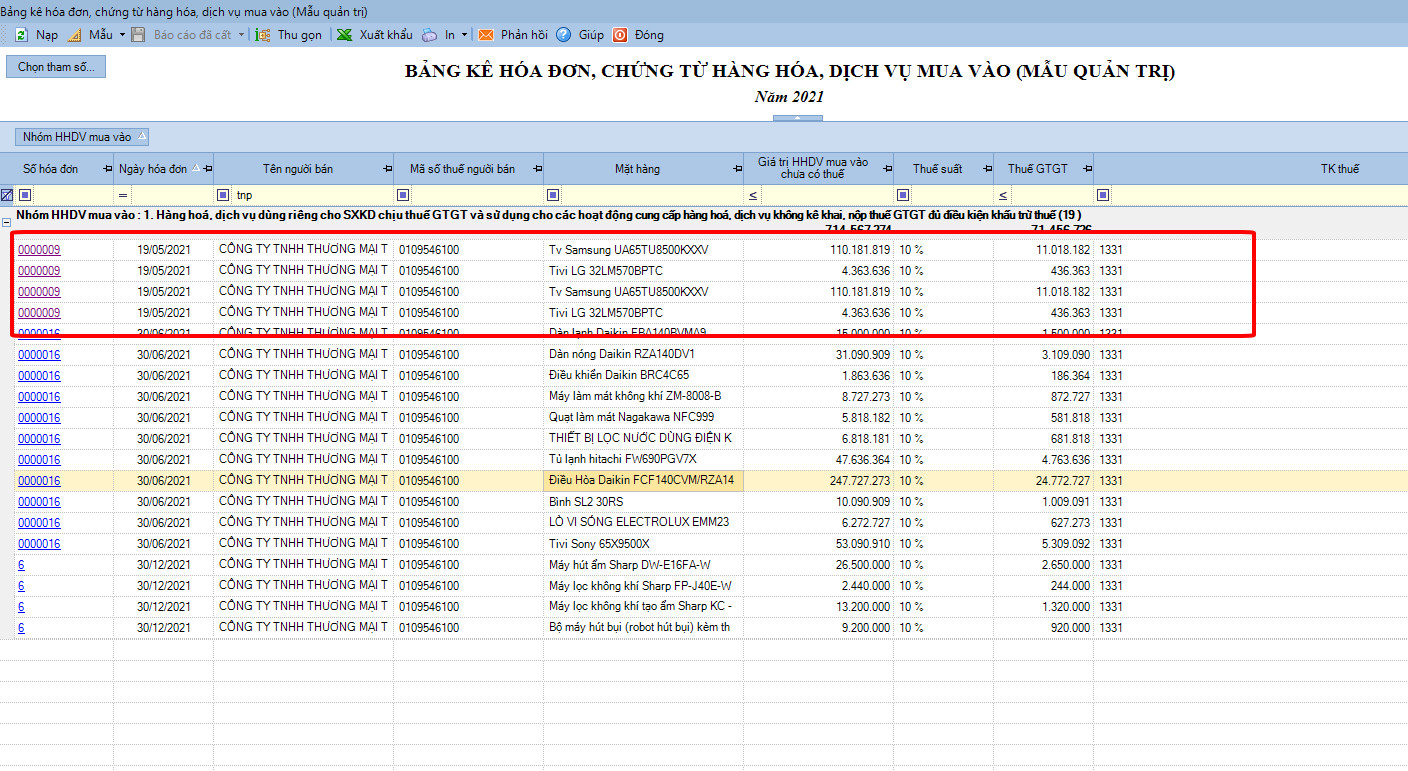Screen dimensions: 1408x771
Task: Select the Điều khiển Daikin BRC4C65 cell
Action: click(x=644, y=376)
